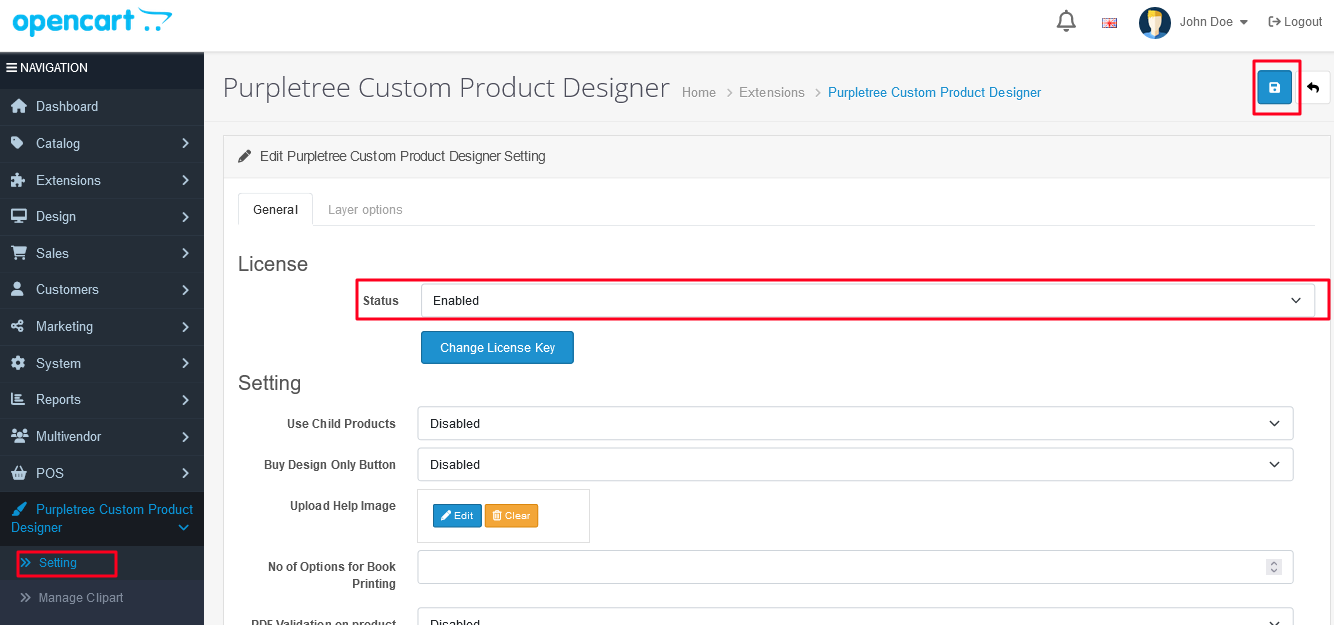This screenshot has height=625, width=1334.
Task: Click the blue save icon button
Action: 1274,88
